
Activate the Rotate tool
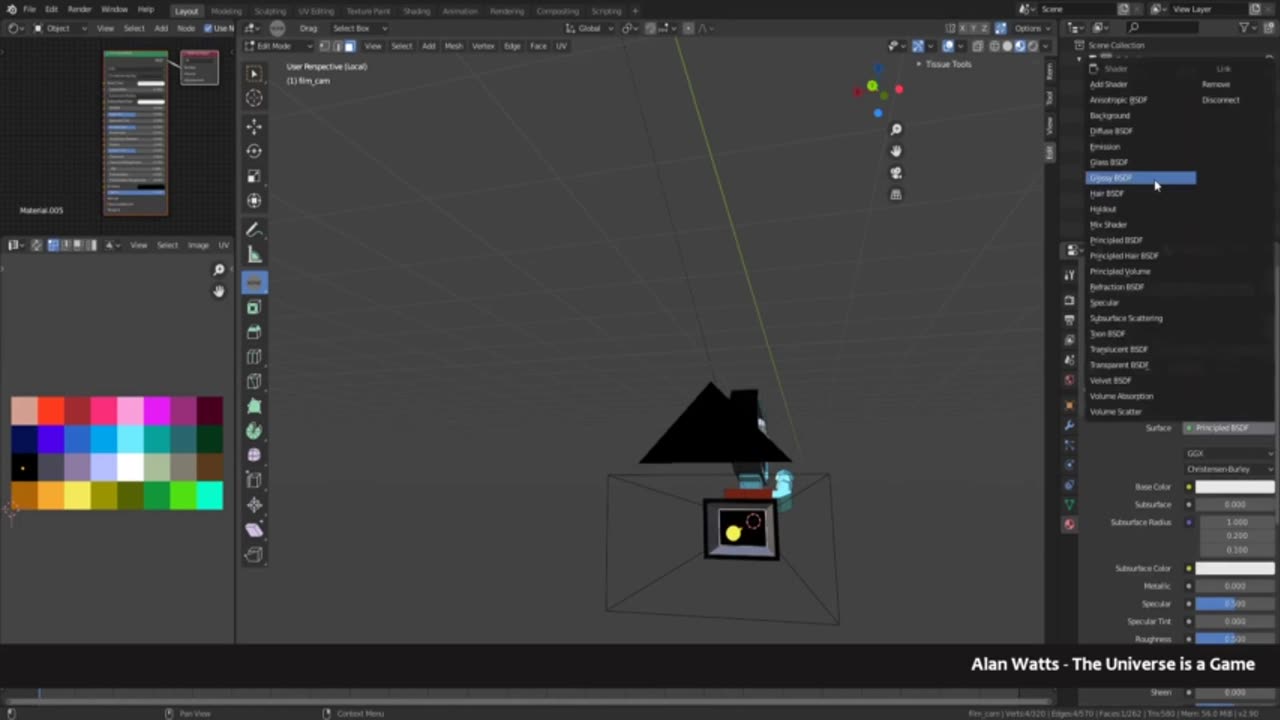[254, 151]
